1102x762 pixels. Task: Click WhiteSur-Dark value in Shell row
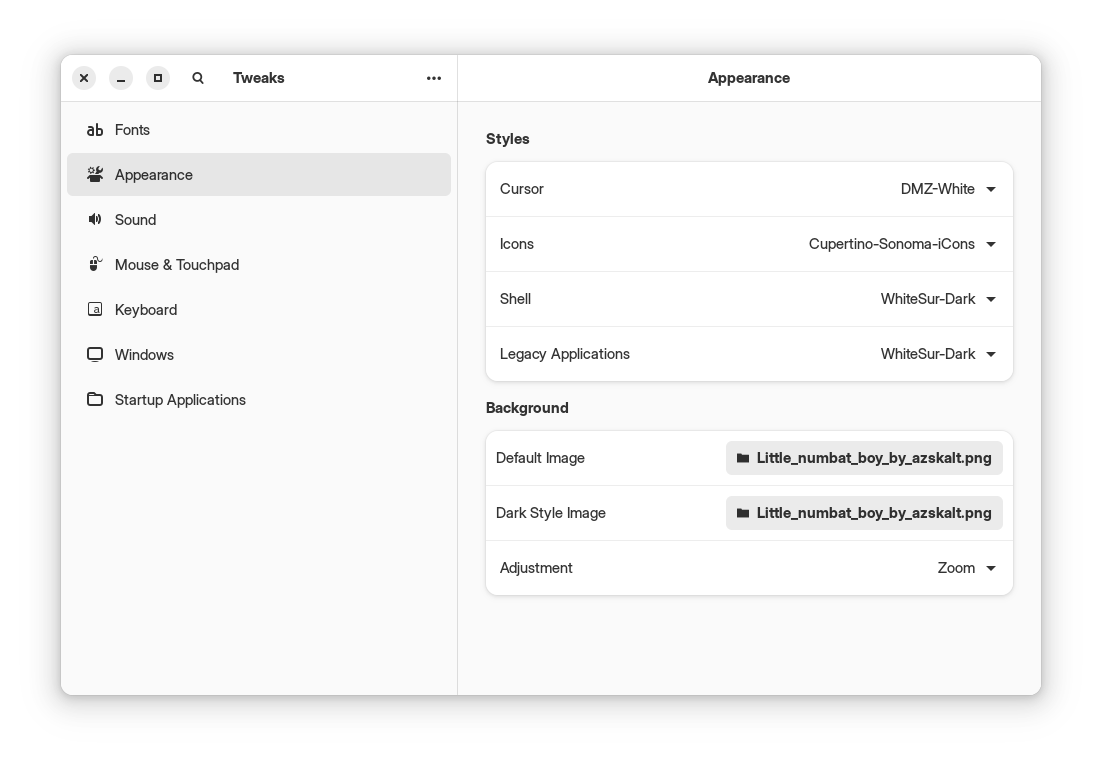coord(928,299)
